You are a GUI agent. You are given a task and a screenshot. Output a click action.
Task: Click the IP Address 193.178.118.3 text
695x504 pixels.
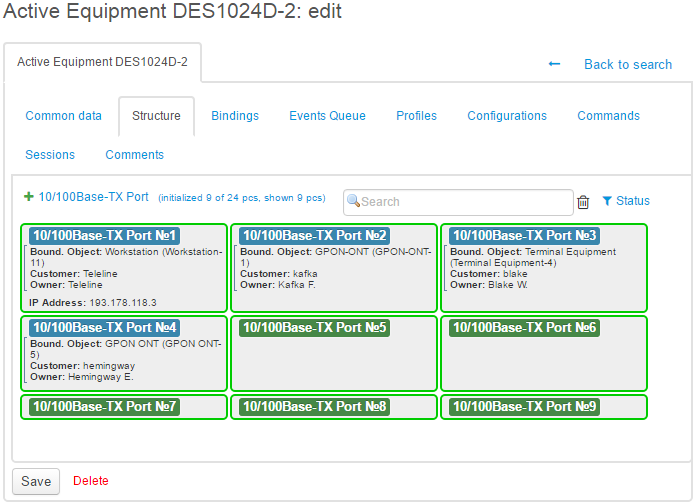coord(93,303)
